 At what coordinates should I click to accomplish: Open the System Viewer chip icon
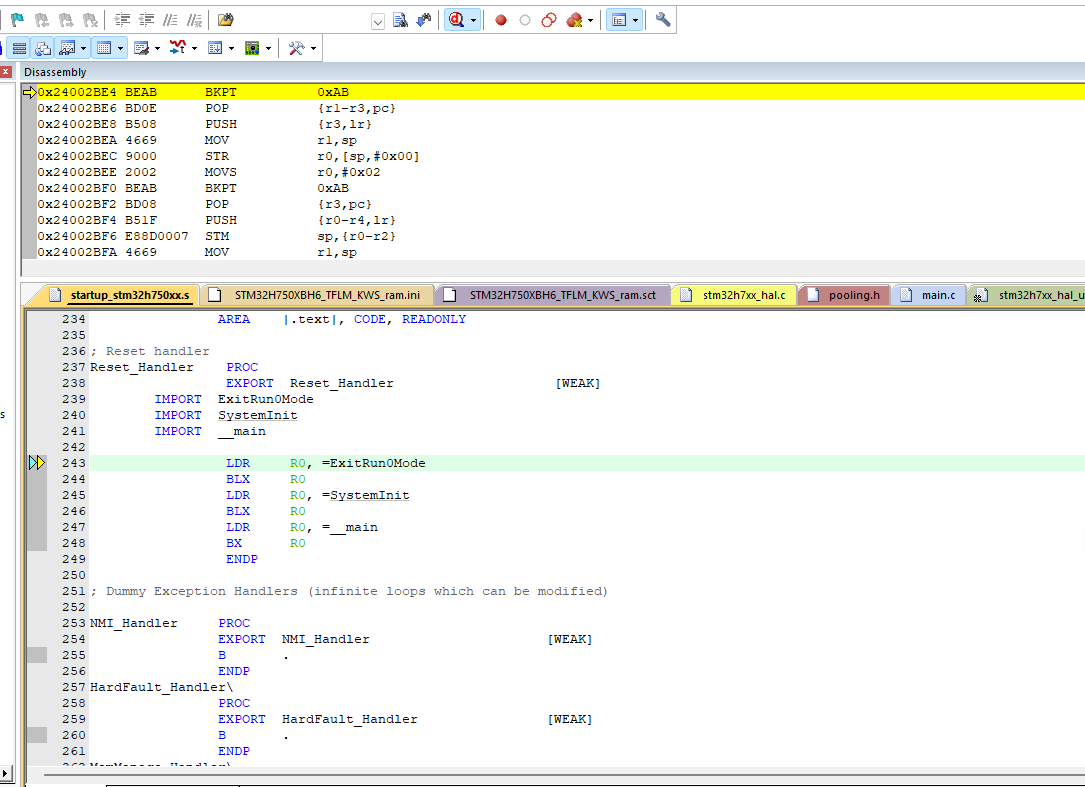[x=252, y=48]
